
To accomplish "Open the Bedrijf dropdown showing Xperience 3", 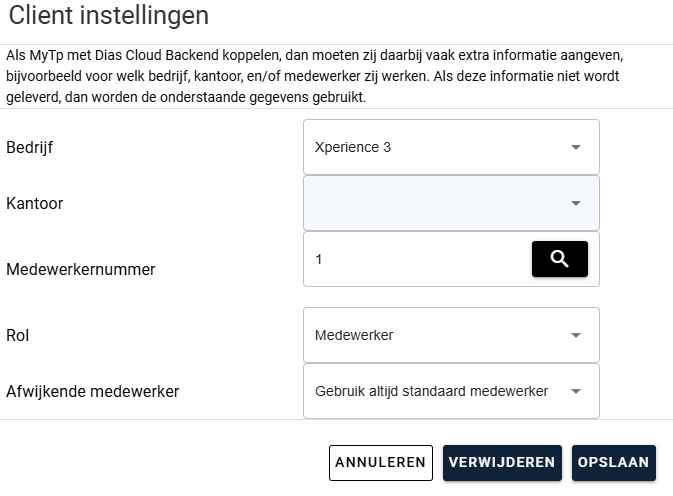I will point(451,147).
